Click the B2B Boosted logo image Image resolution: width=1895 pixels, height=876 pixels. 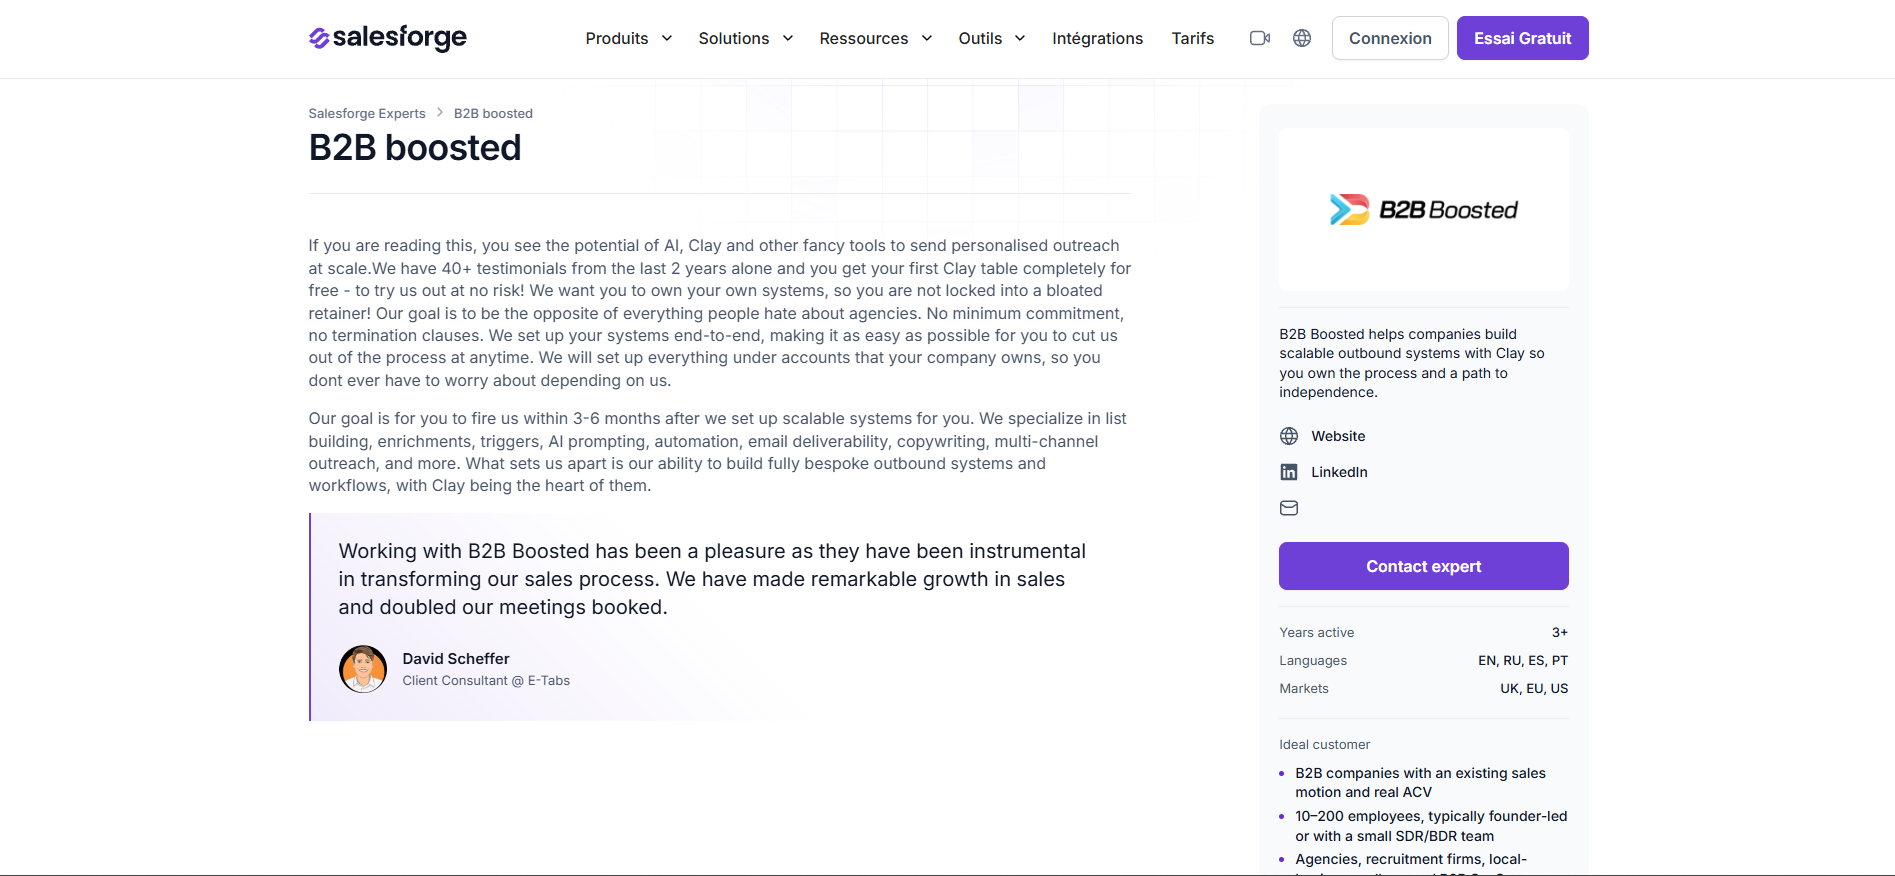click(1424, 210)
